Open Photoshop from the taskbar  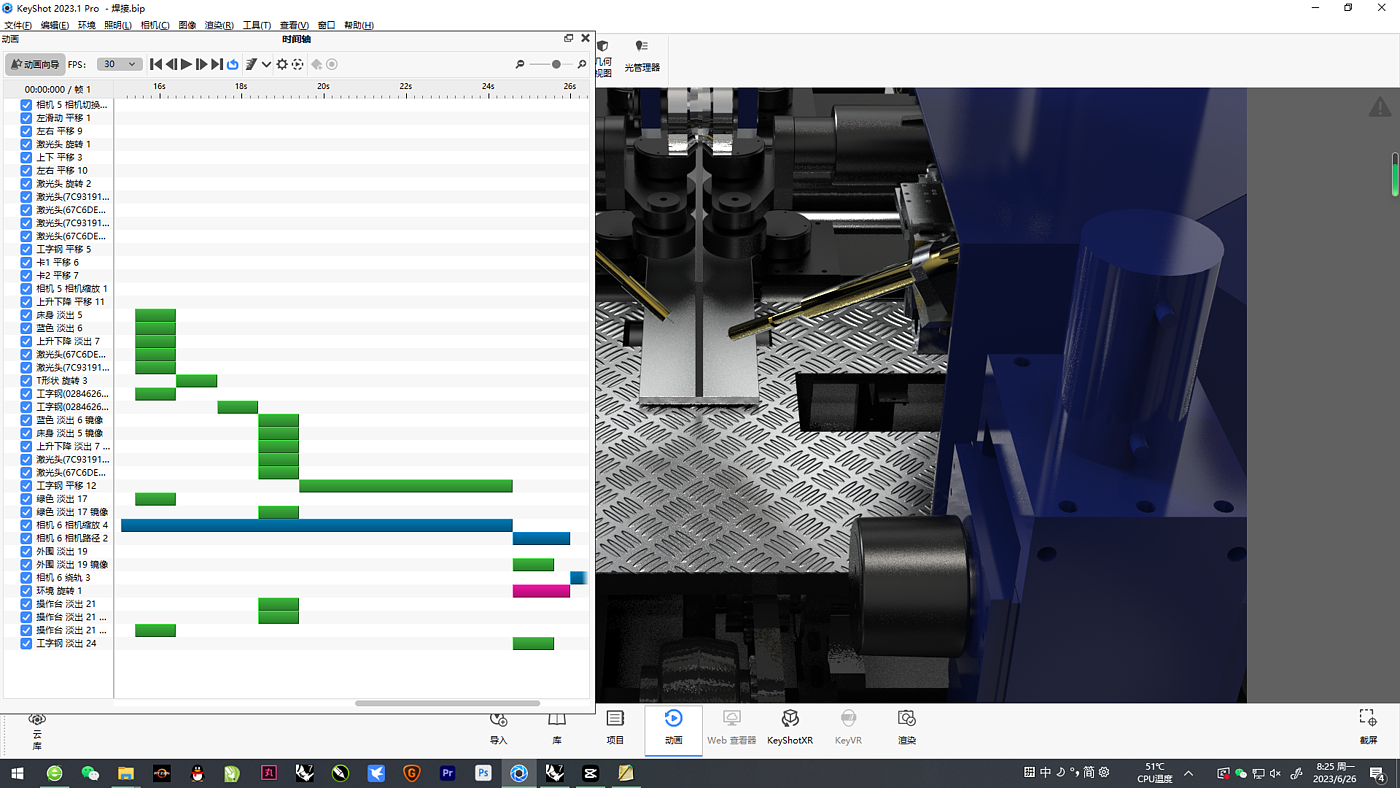tap(483, 773)
